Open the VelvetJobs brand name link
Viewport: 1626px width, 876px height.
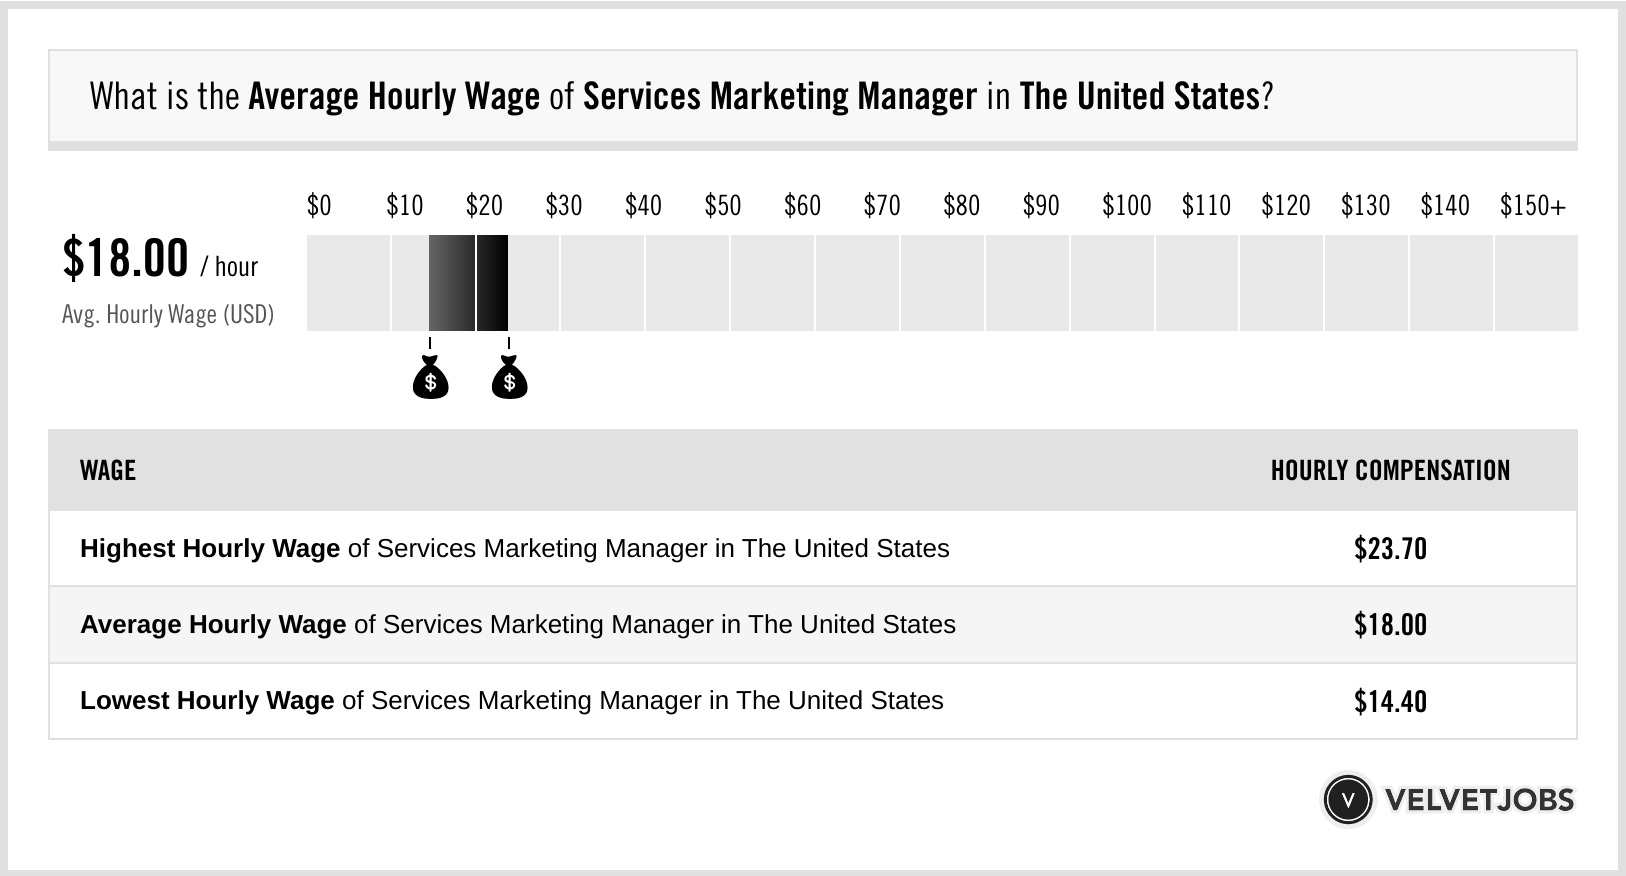1479,800
